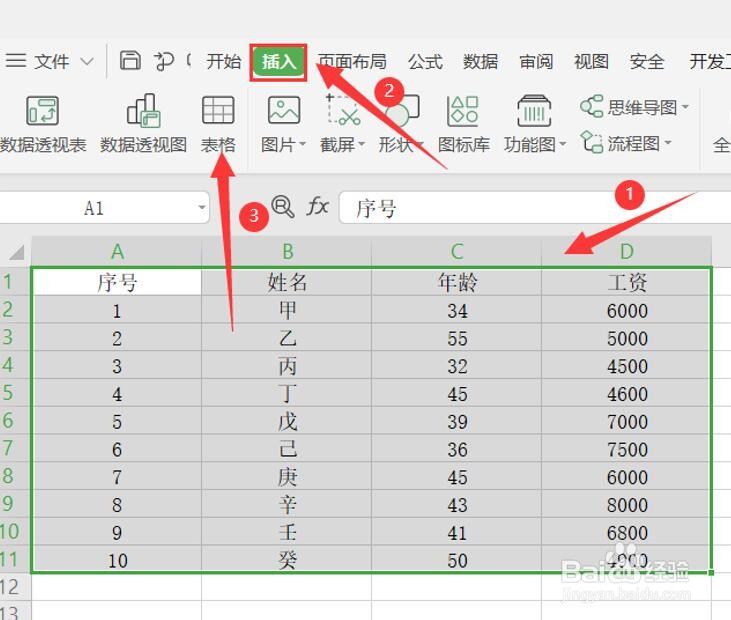Click the 思维导图 mind map button

[629, 107]
